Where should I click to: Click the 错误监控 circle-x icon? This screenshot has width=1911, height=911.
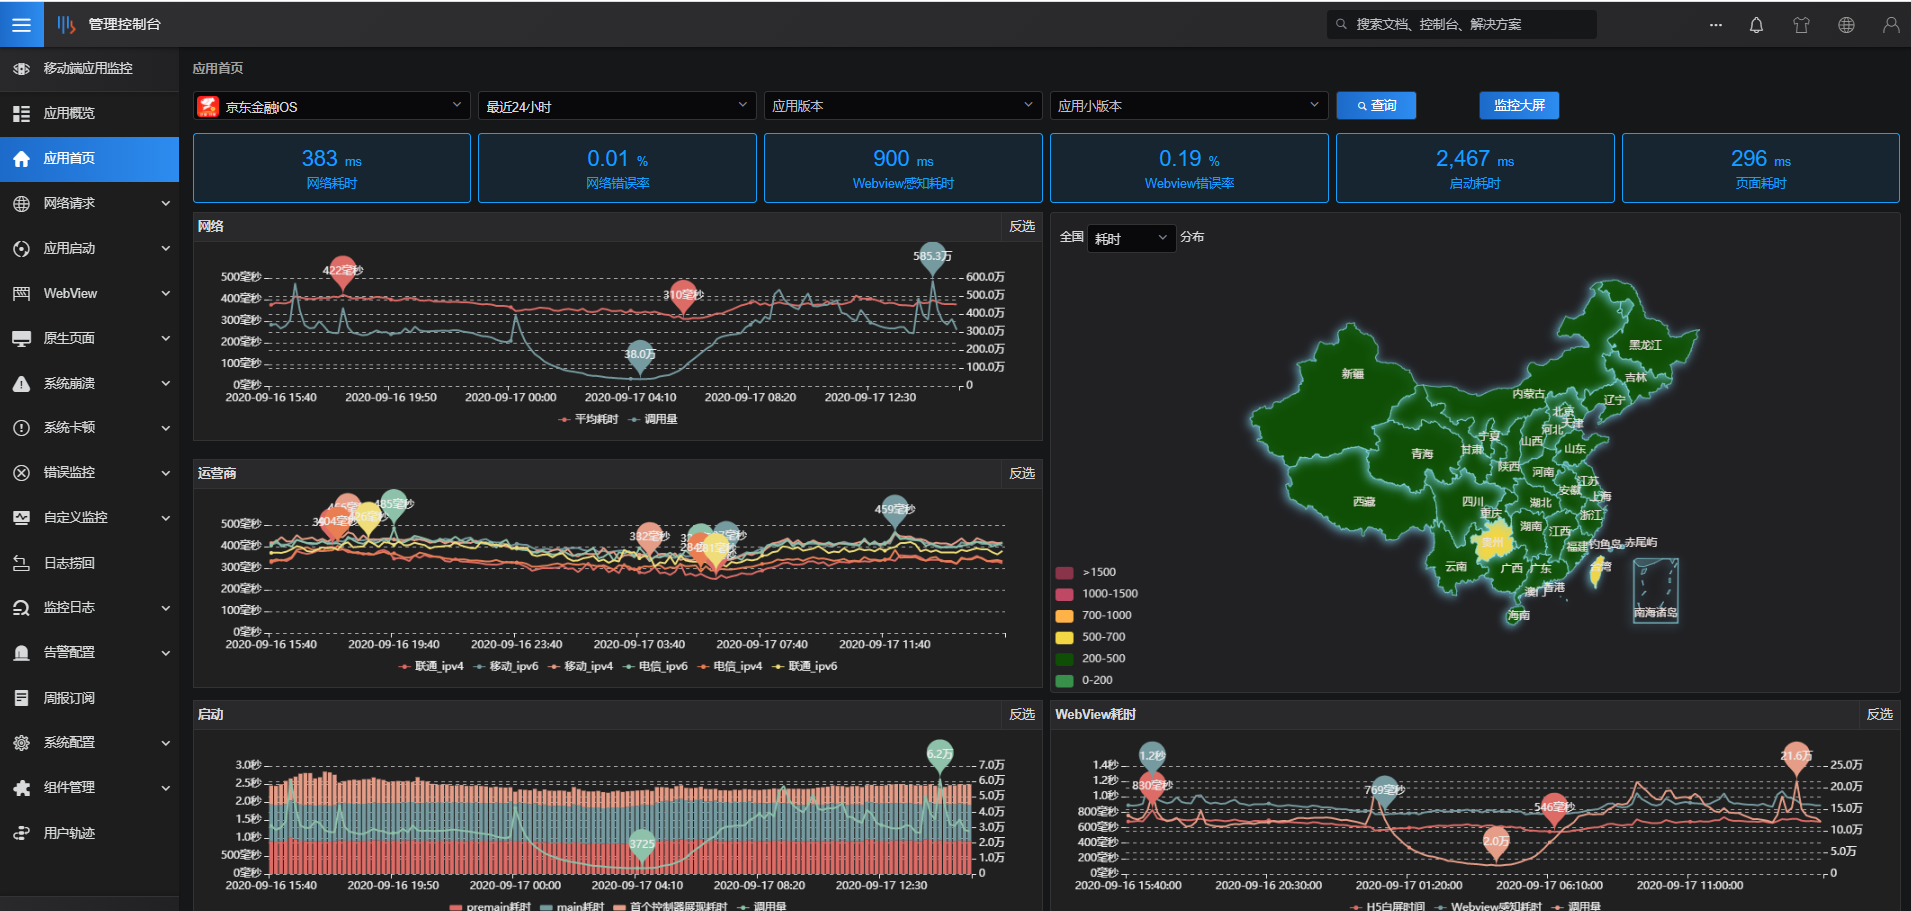[21, 473]
